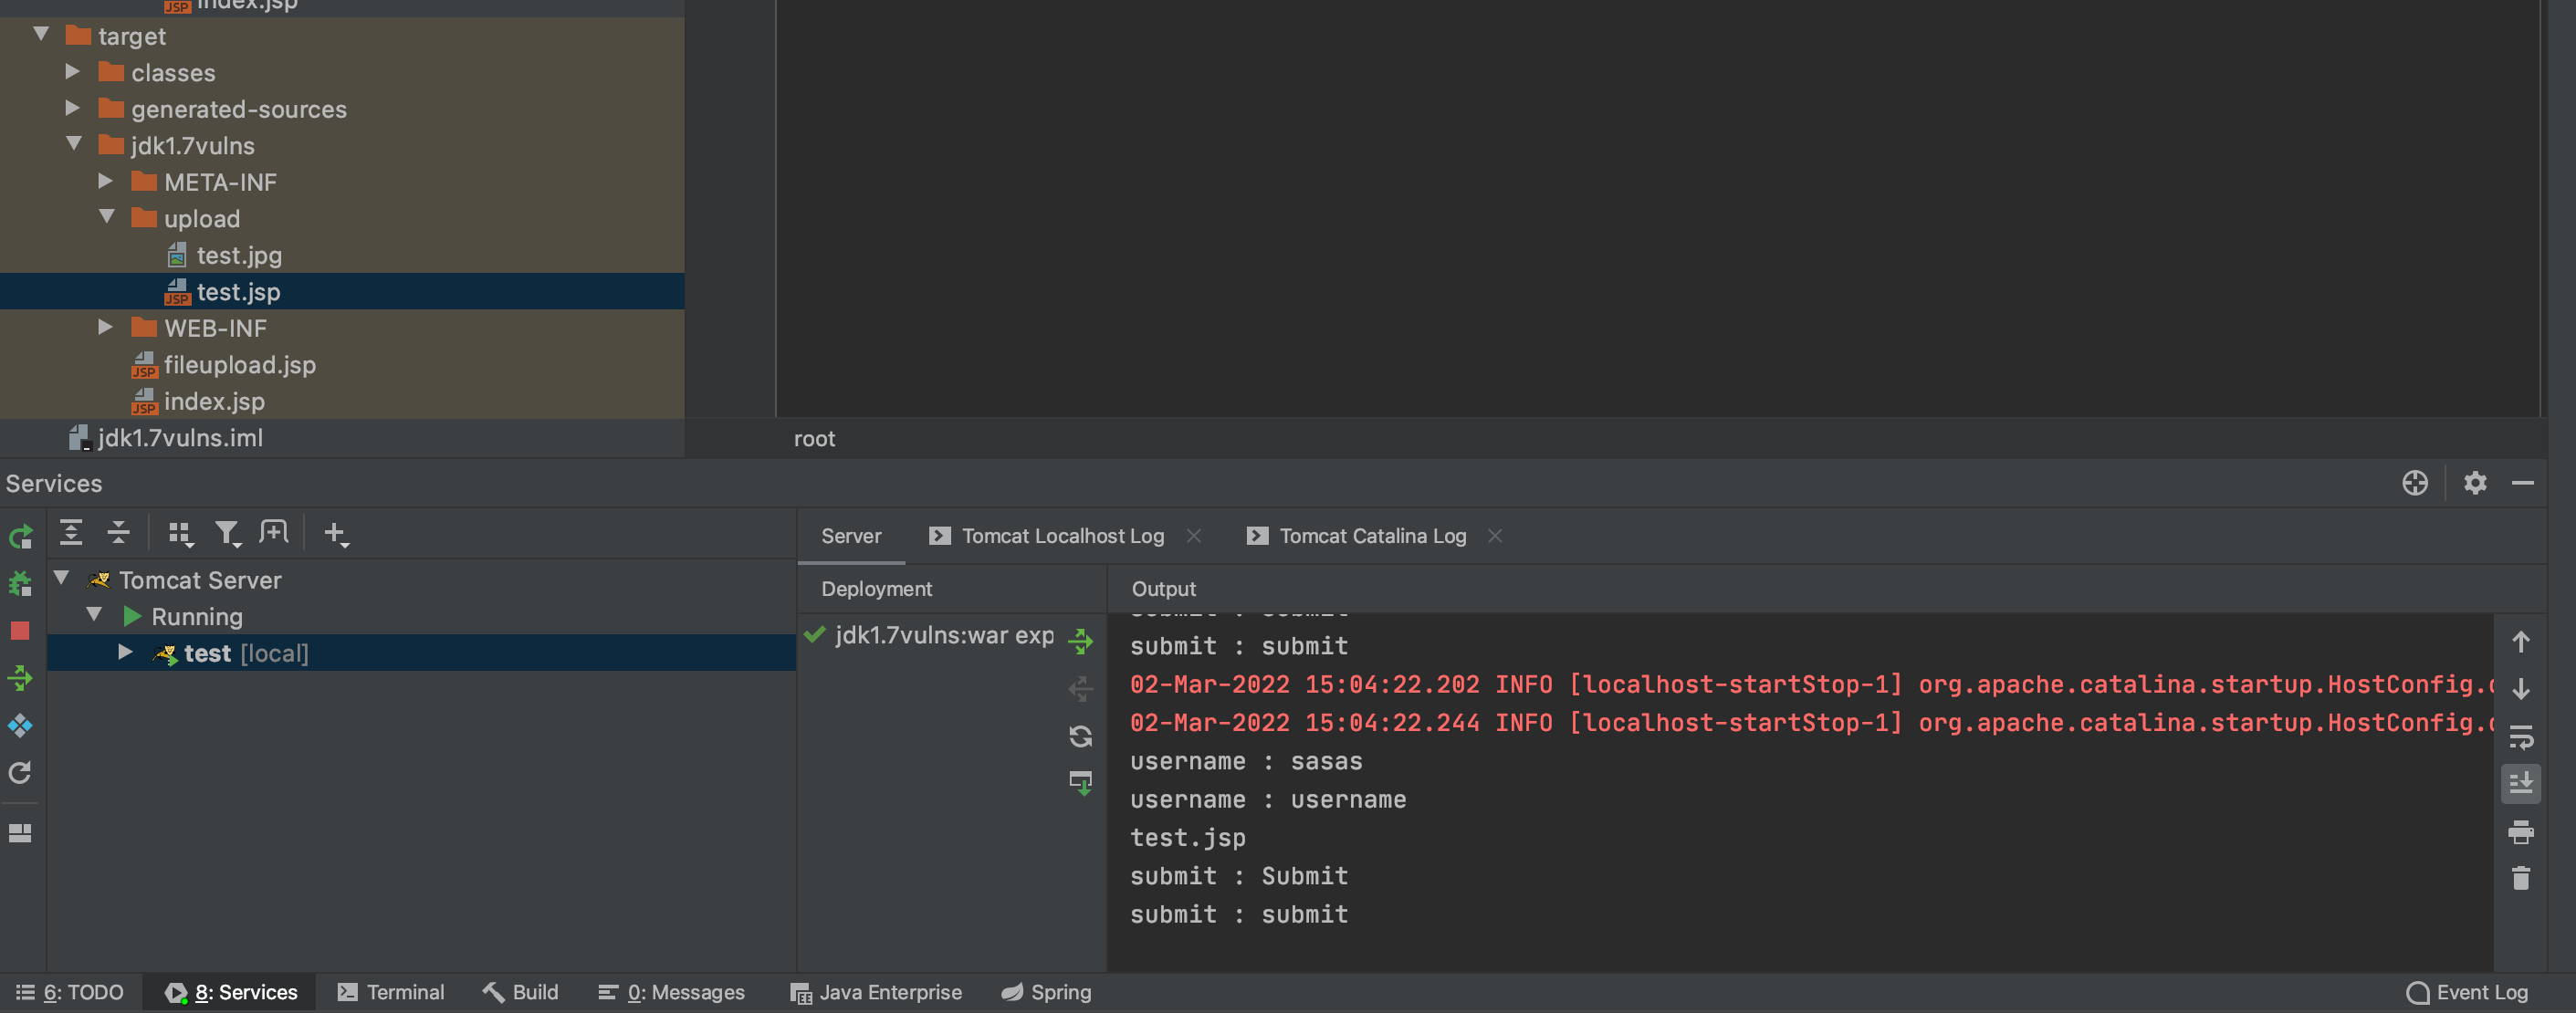2576x1013 pixels.
Task: Open the Group By options icon
Action: pyautogui.click(x=181, y=534)
